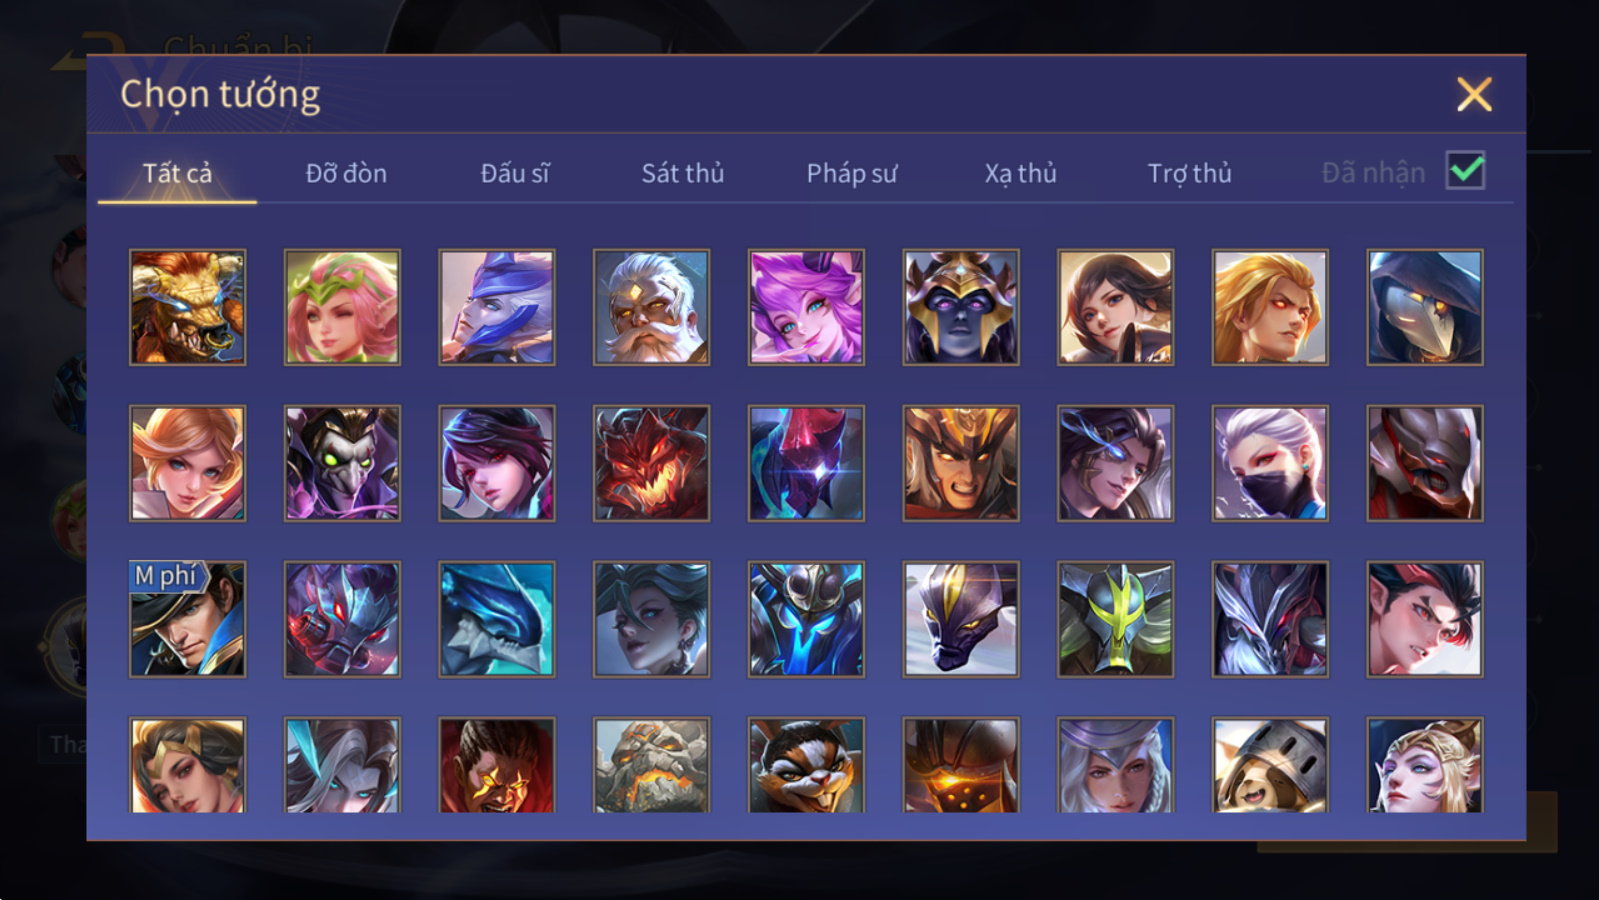Screen dimensions: 1599x900
Task: Close the 'Chọn tướng' dialog
Action: pyautogui.click(x=1474, y=94)
